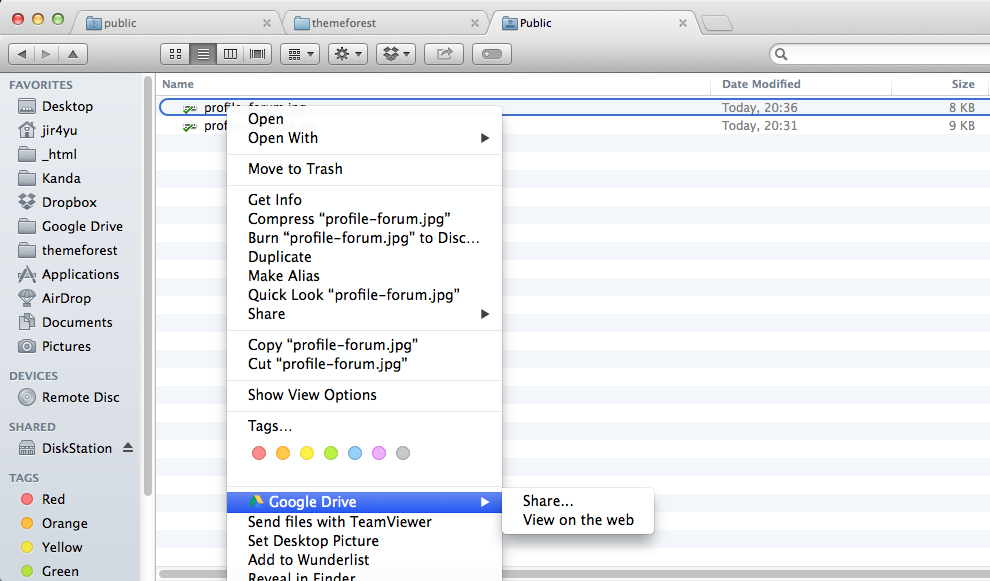990x581 pixels.
Task: Apply the red tag color dot
Action: (259, 453)
